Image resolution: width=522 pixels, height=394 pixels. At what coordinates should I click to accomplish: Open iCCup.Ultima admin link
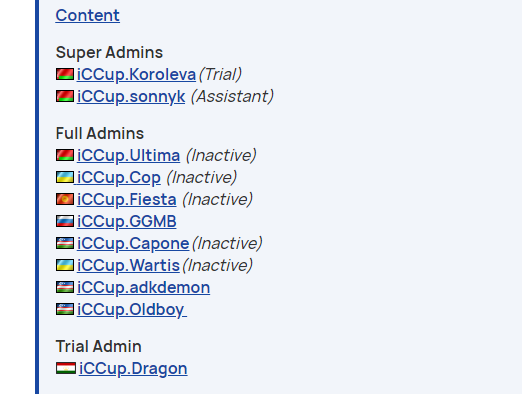(128, 156)
